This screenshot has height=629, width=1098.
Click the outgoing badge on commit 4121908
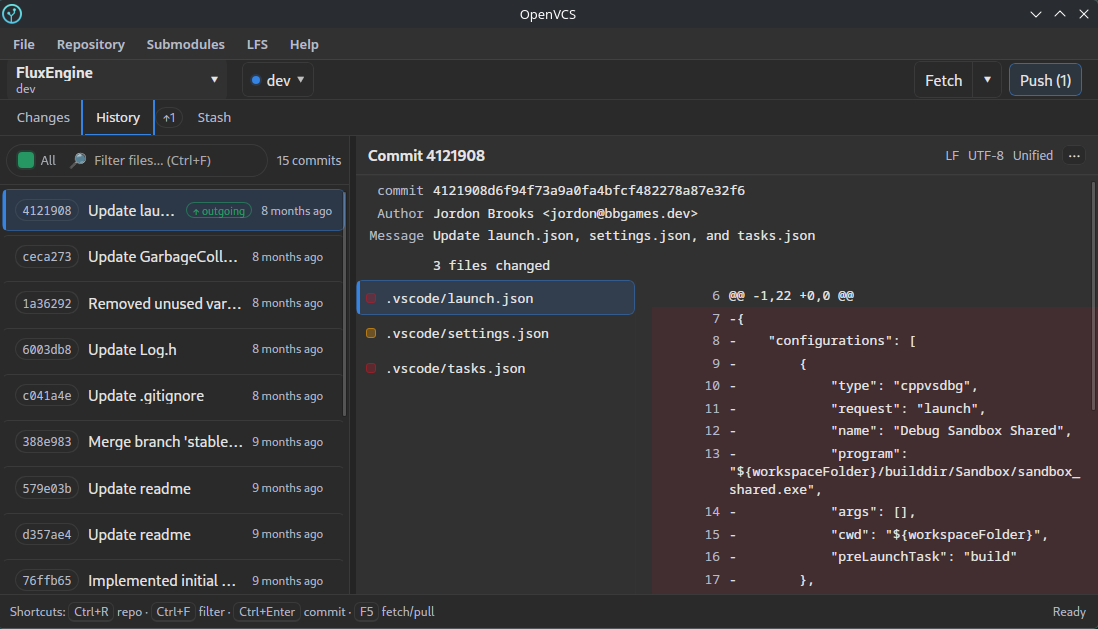(x=218, y=211)
